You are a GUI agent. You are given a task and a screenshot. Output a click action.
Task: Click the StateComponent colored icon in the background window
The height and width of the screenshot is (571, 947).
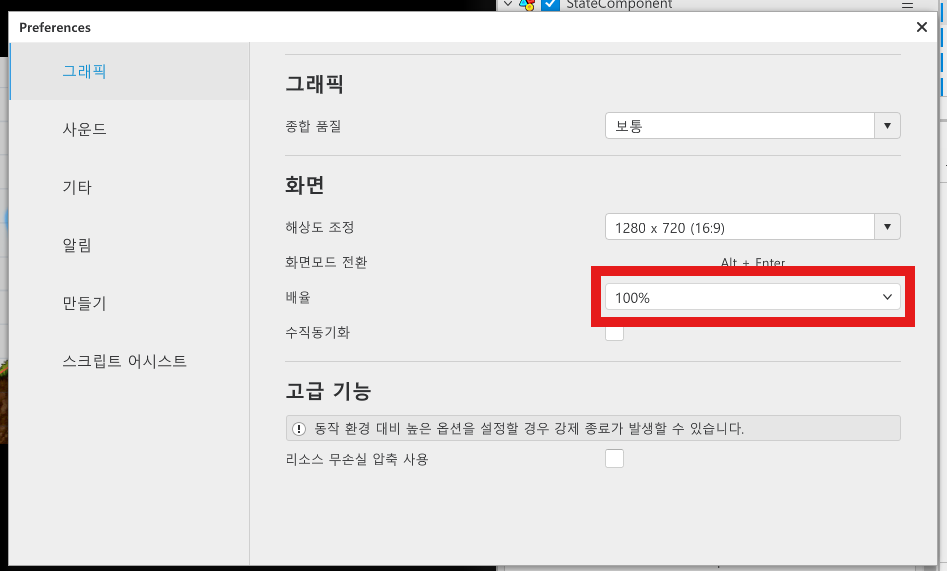[x=527, y=5]
